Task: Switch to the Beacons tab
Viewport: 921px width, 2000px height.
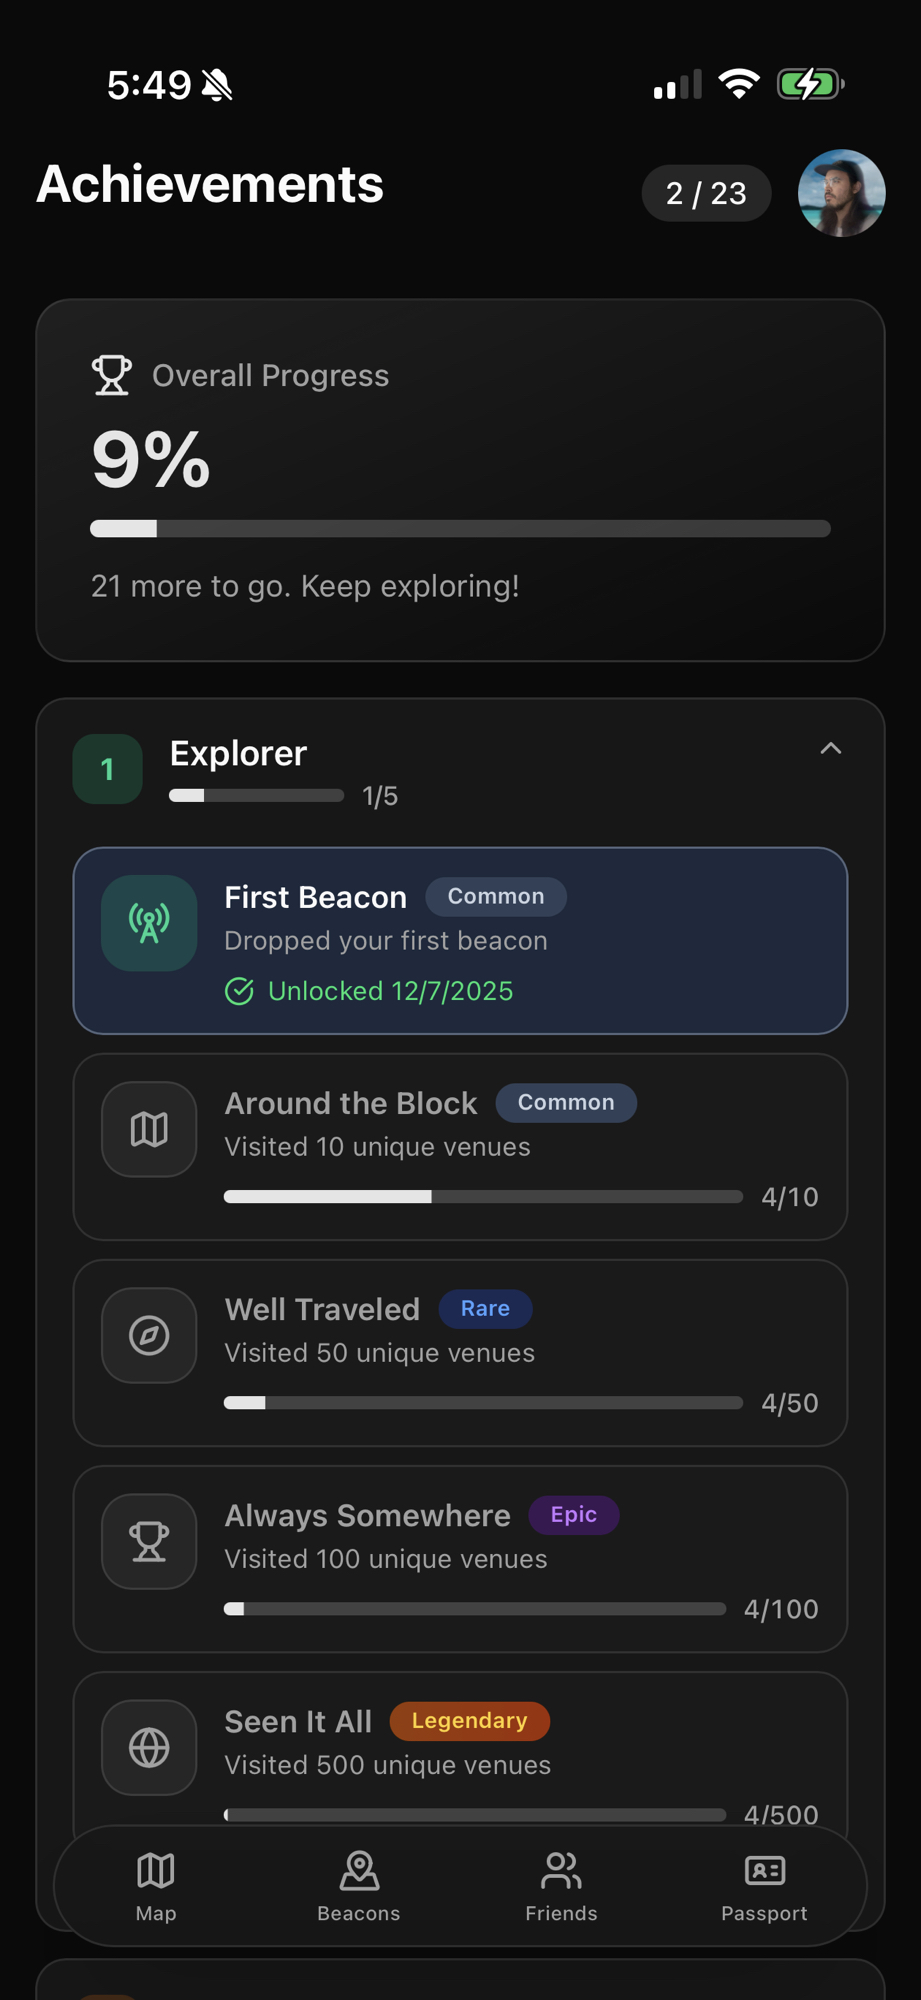Action: tap(359, 1885)
